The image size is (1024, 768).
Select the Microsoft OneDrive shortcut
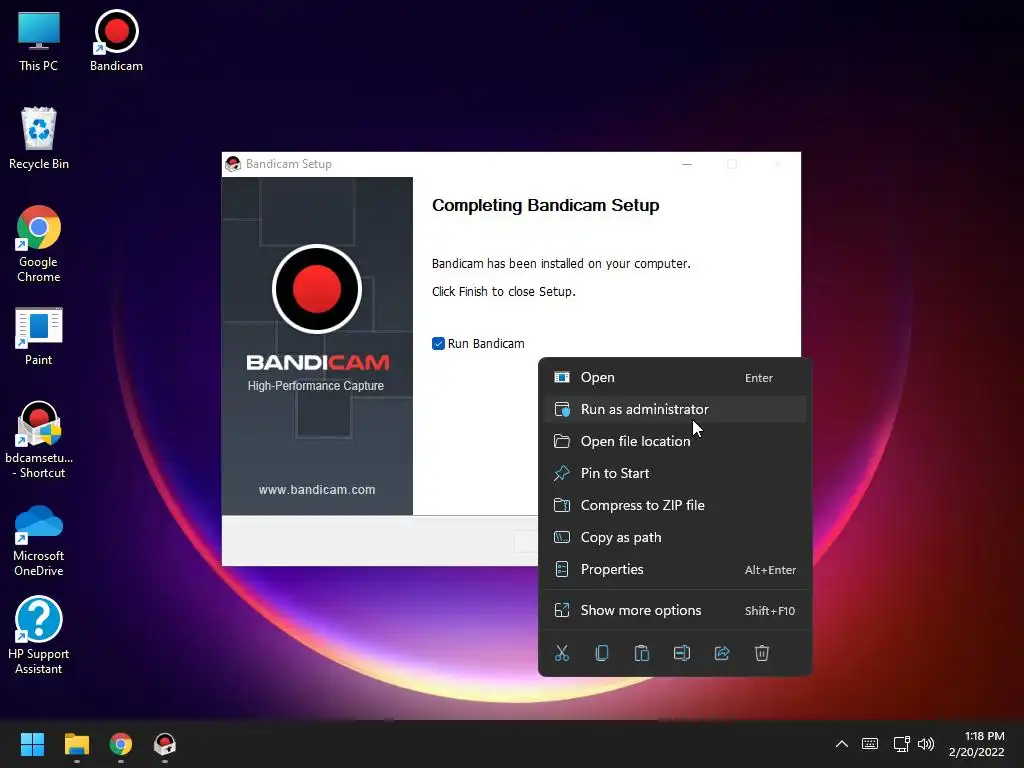point(39,540)
